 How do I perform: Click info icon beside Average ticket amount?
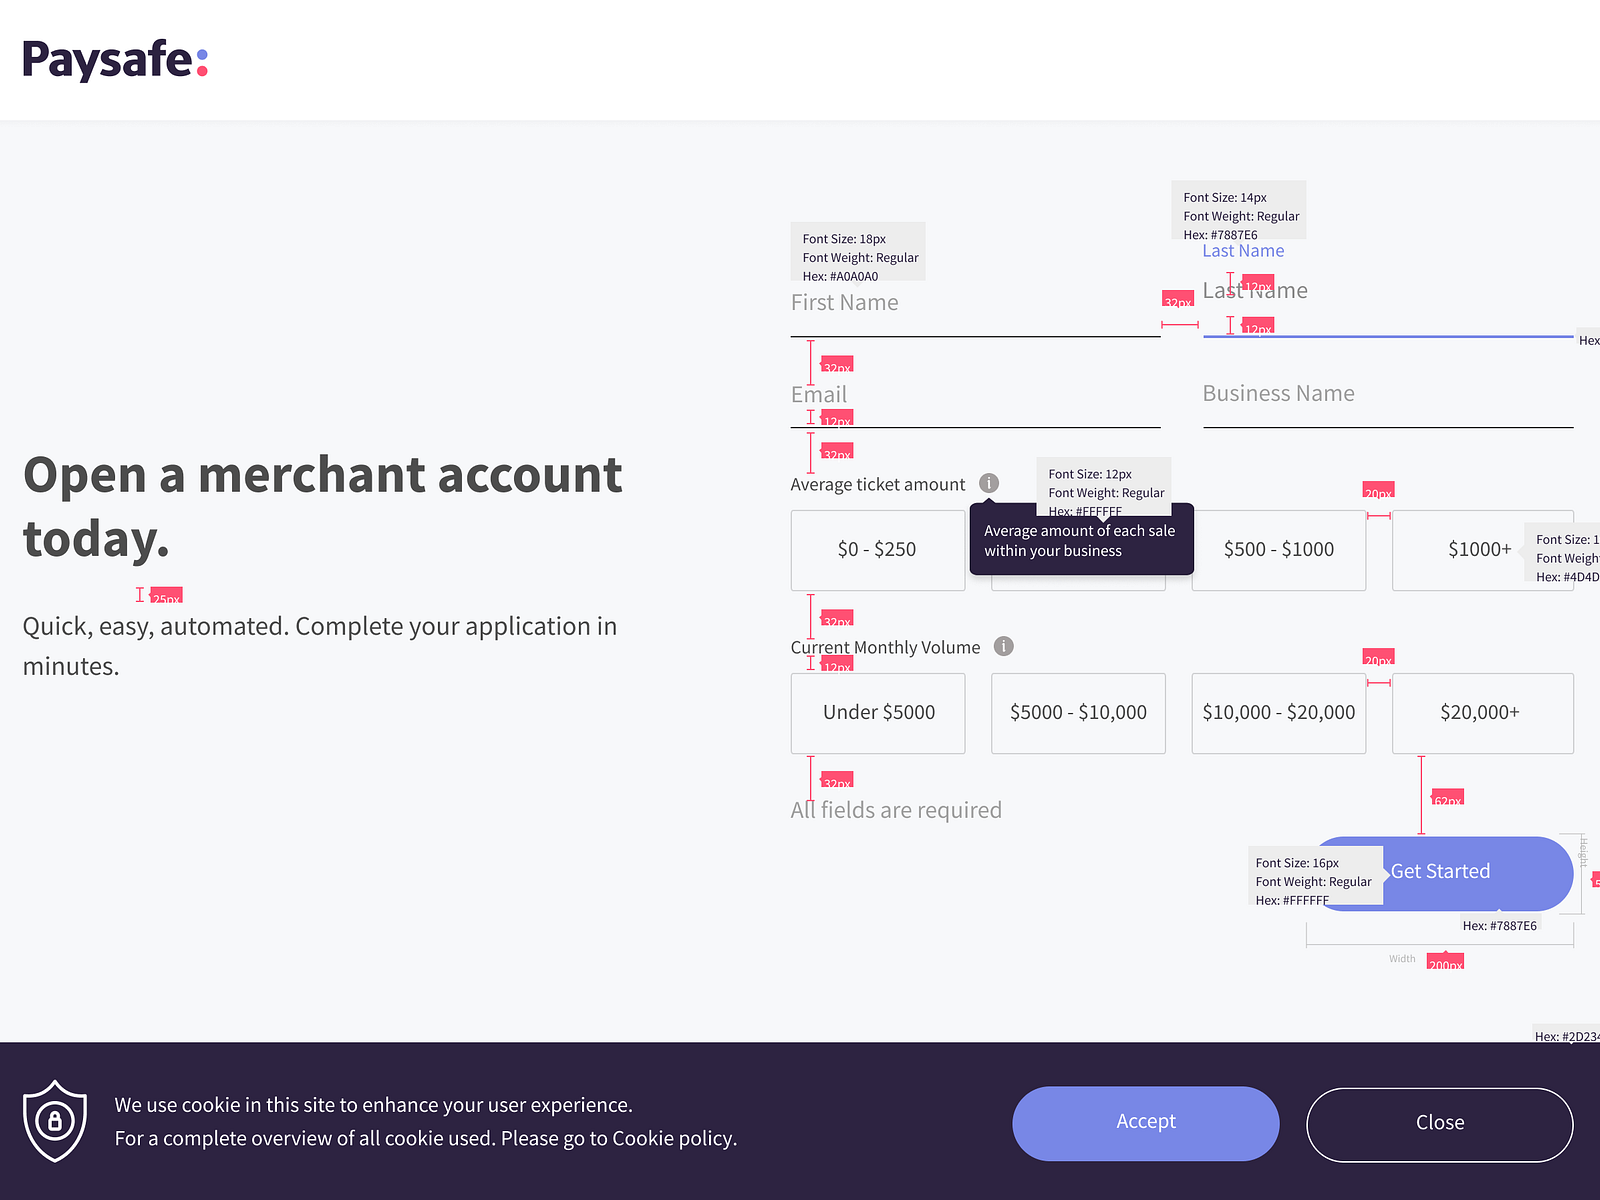click(989, 482)
